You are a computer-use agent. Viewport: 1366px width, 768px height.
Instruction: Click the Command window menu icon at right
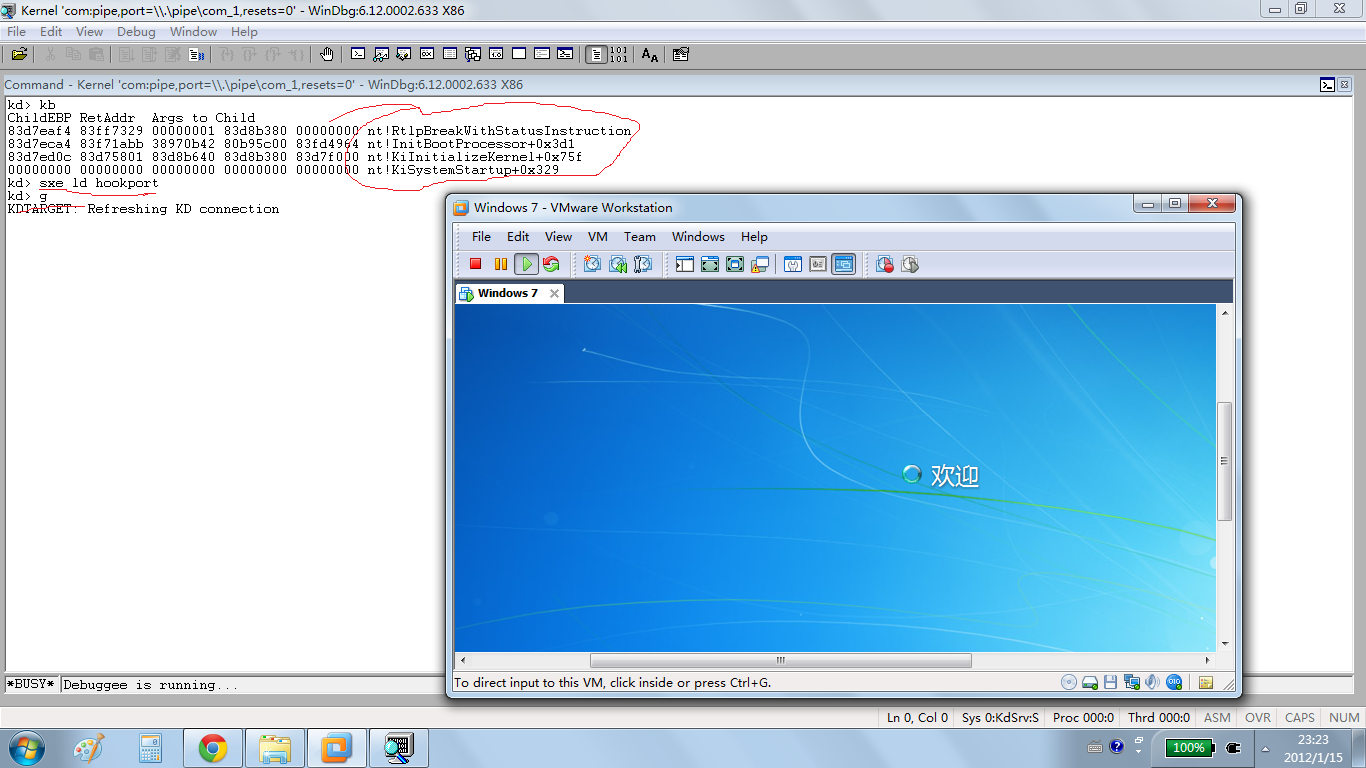point(1327,85)
